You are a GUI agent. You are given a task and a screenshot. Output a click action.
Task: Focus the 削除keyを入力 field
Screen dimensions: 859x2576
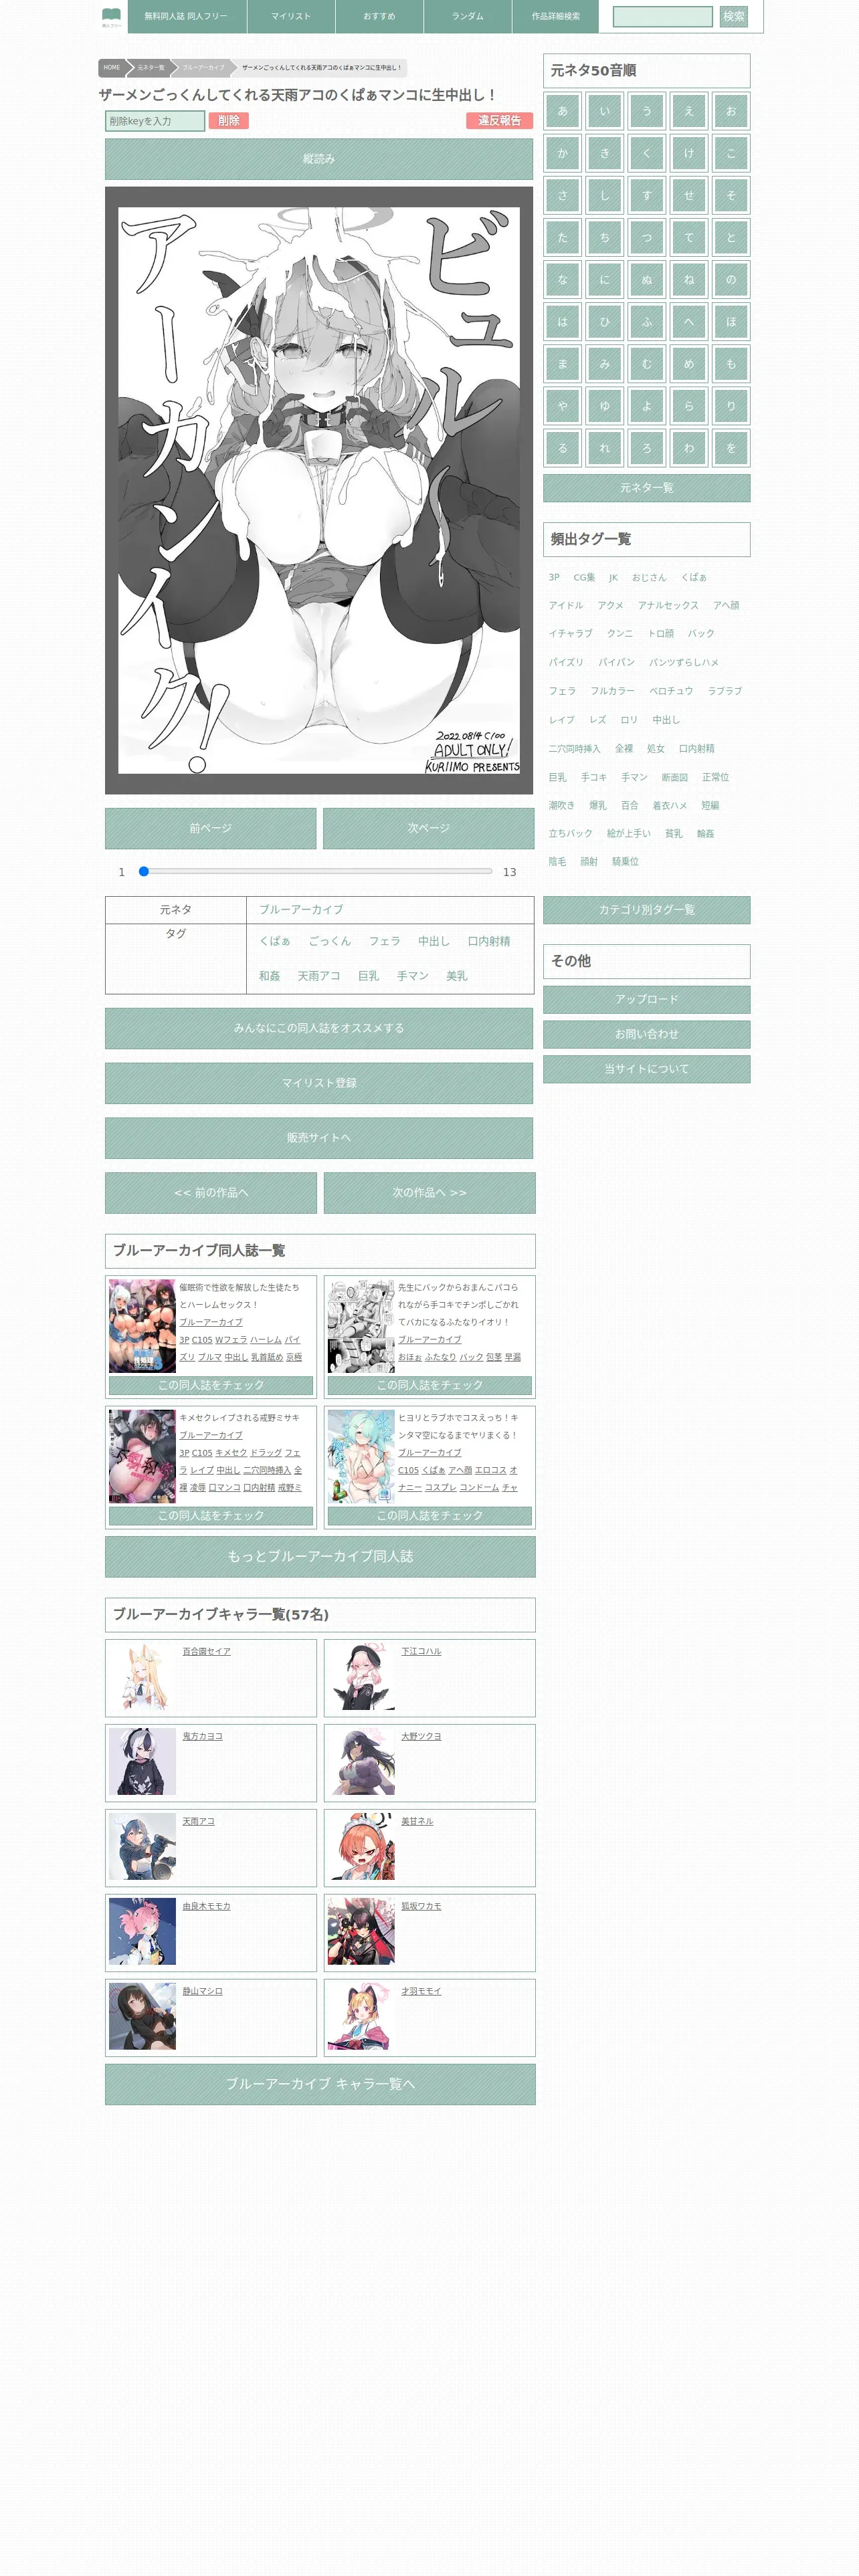pos(155,121)
